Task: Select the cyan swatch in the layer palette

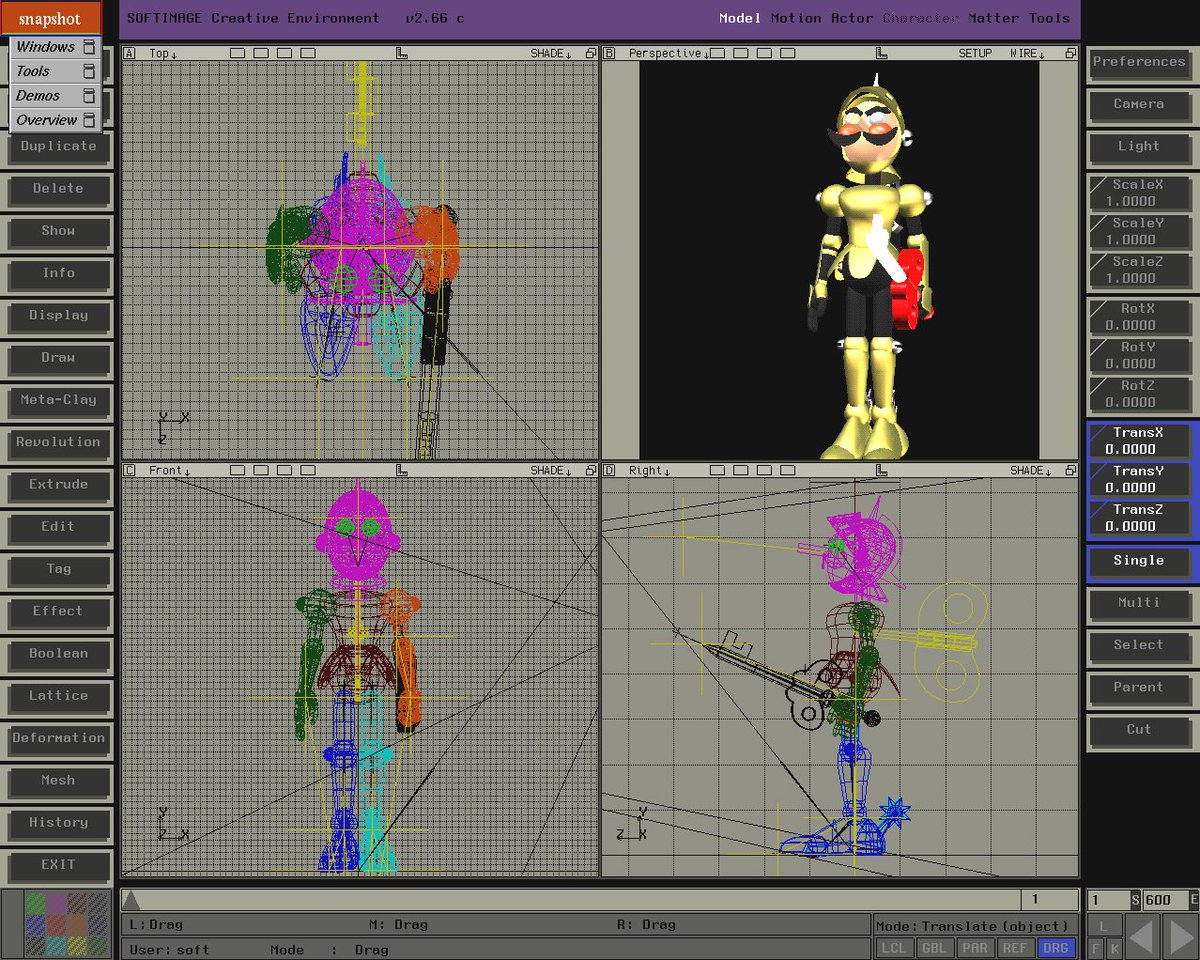Action: click(56, 944)
